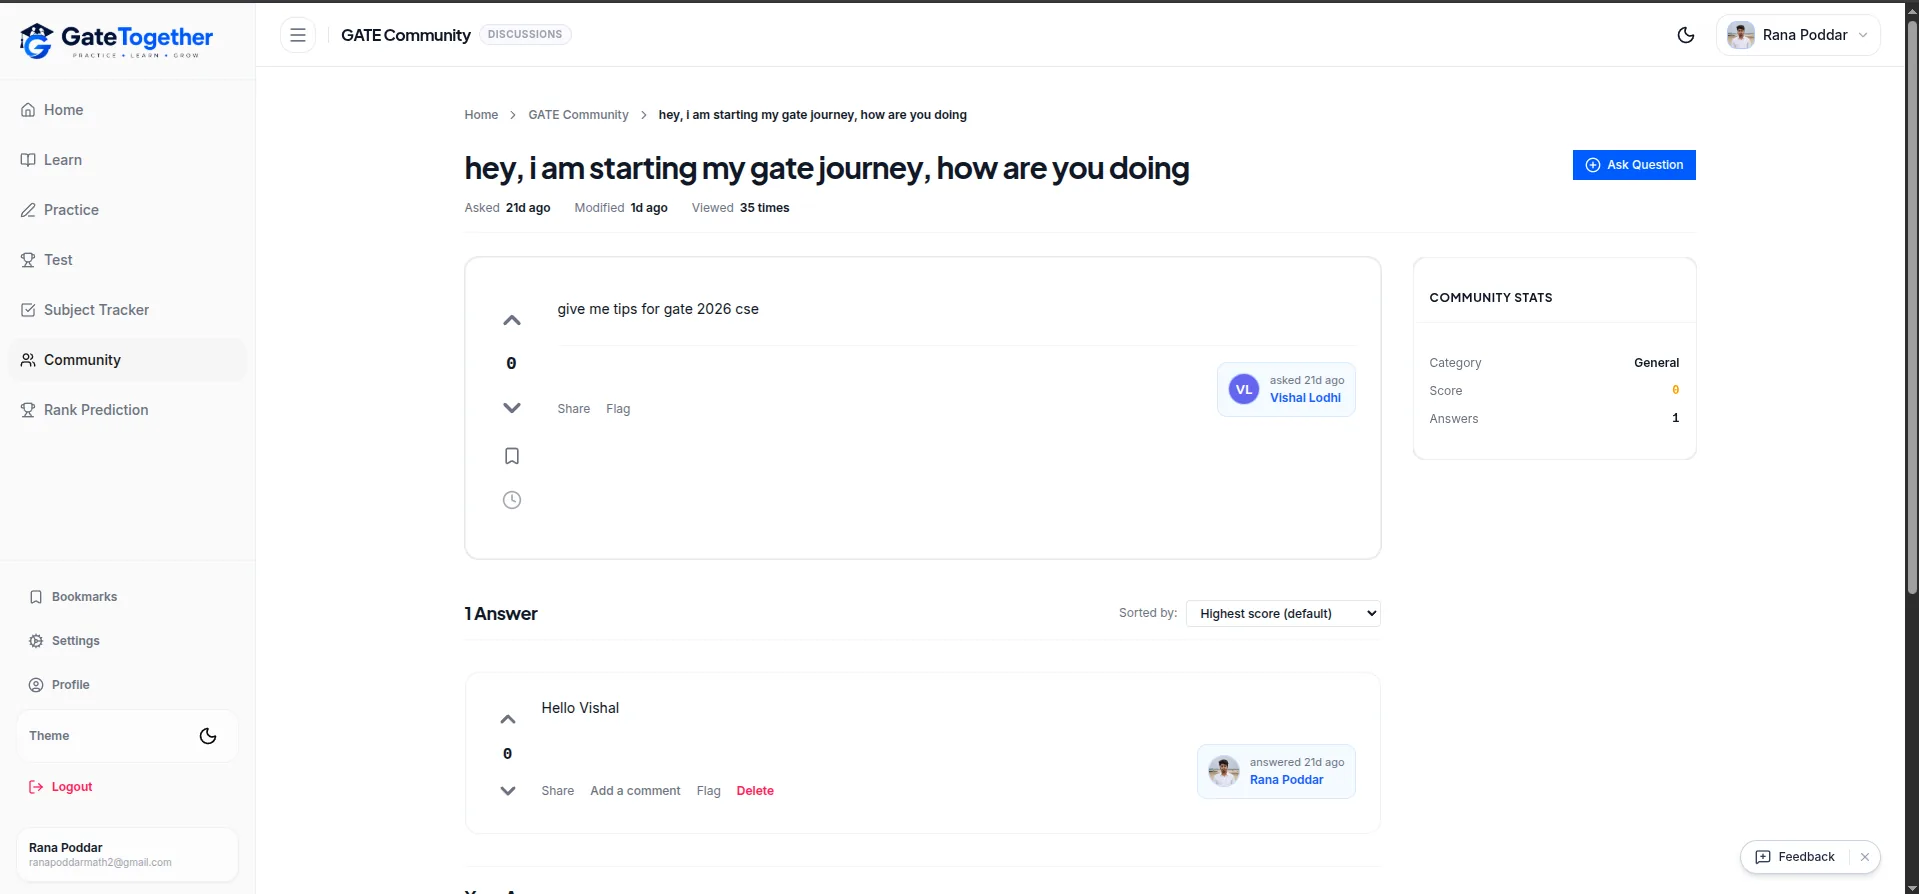
Task: Open Vishal Lodhi's profile link
Action: click(x=1305, y=398)
